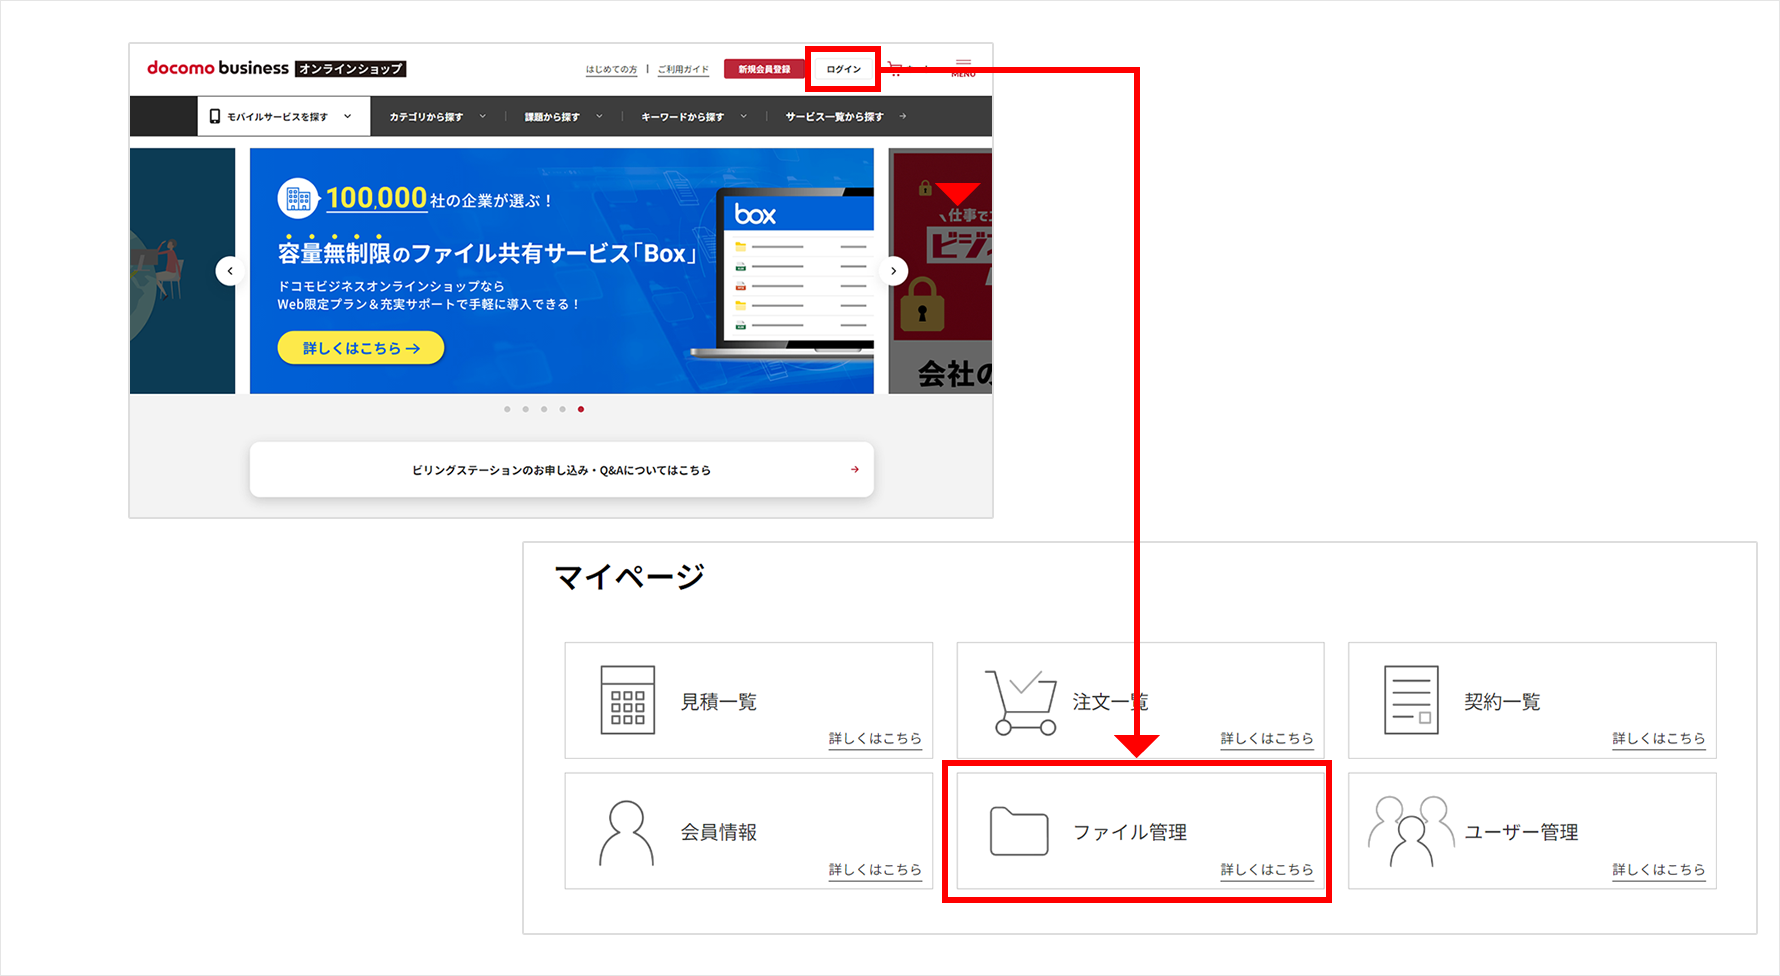The width and height of the screenshot is (1780, 976).
Task: Click the calculator icon for 見積一覧
Action: pos(627,700)
